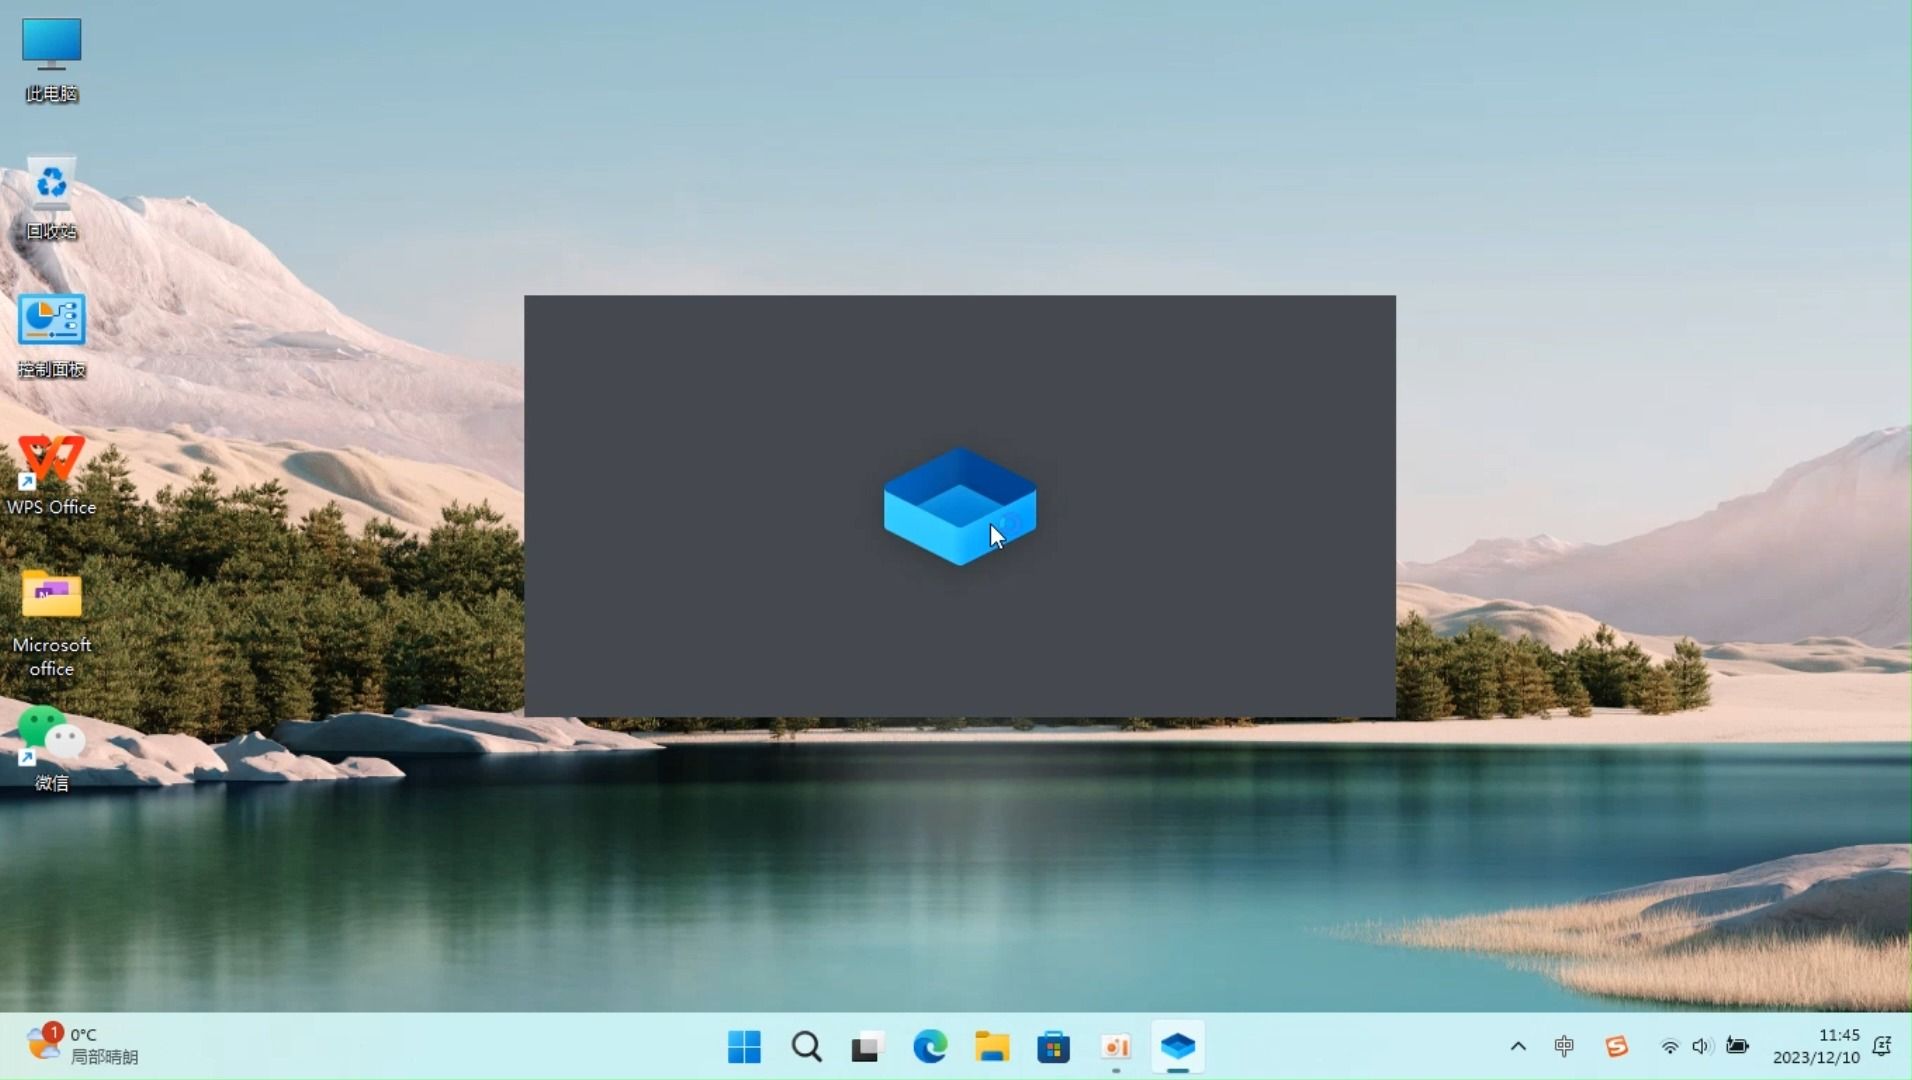Screen dimensions: 1912x1080
Task: Open Task View from the taskbar
Action: tap(866, 1047)
